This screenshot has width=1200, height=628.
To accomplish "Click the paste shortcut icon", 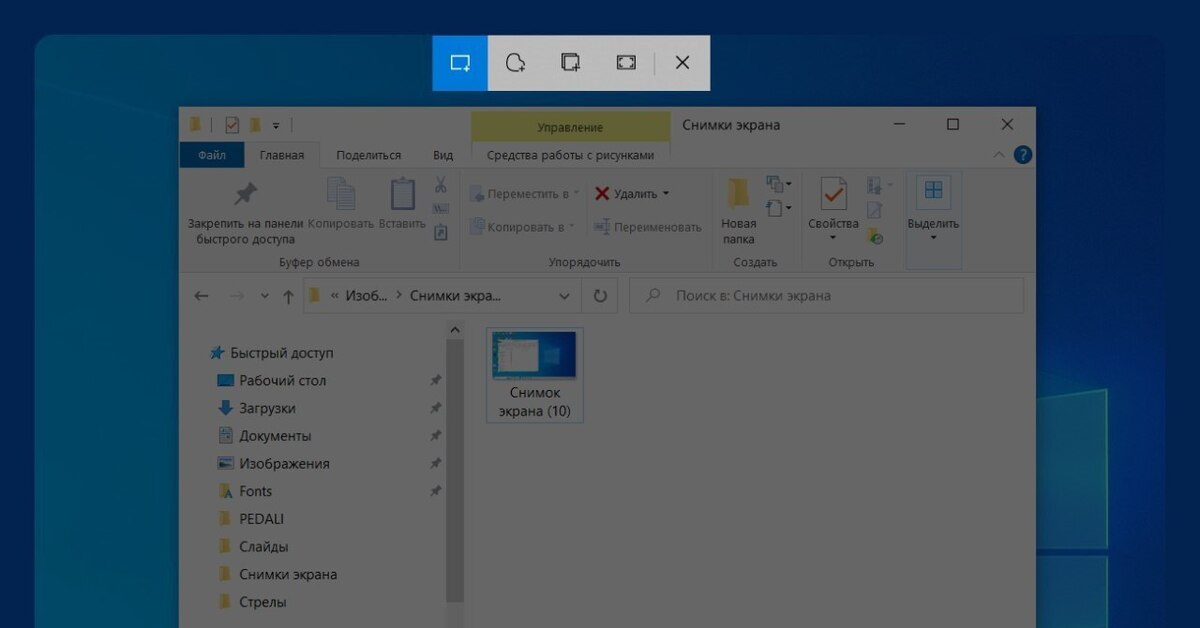I will coord(440,232).
